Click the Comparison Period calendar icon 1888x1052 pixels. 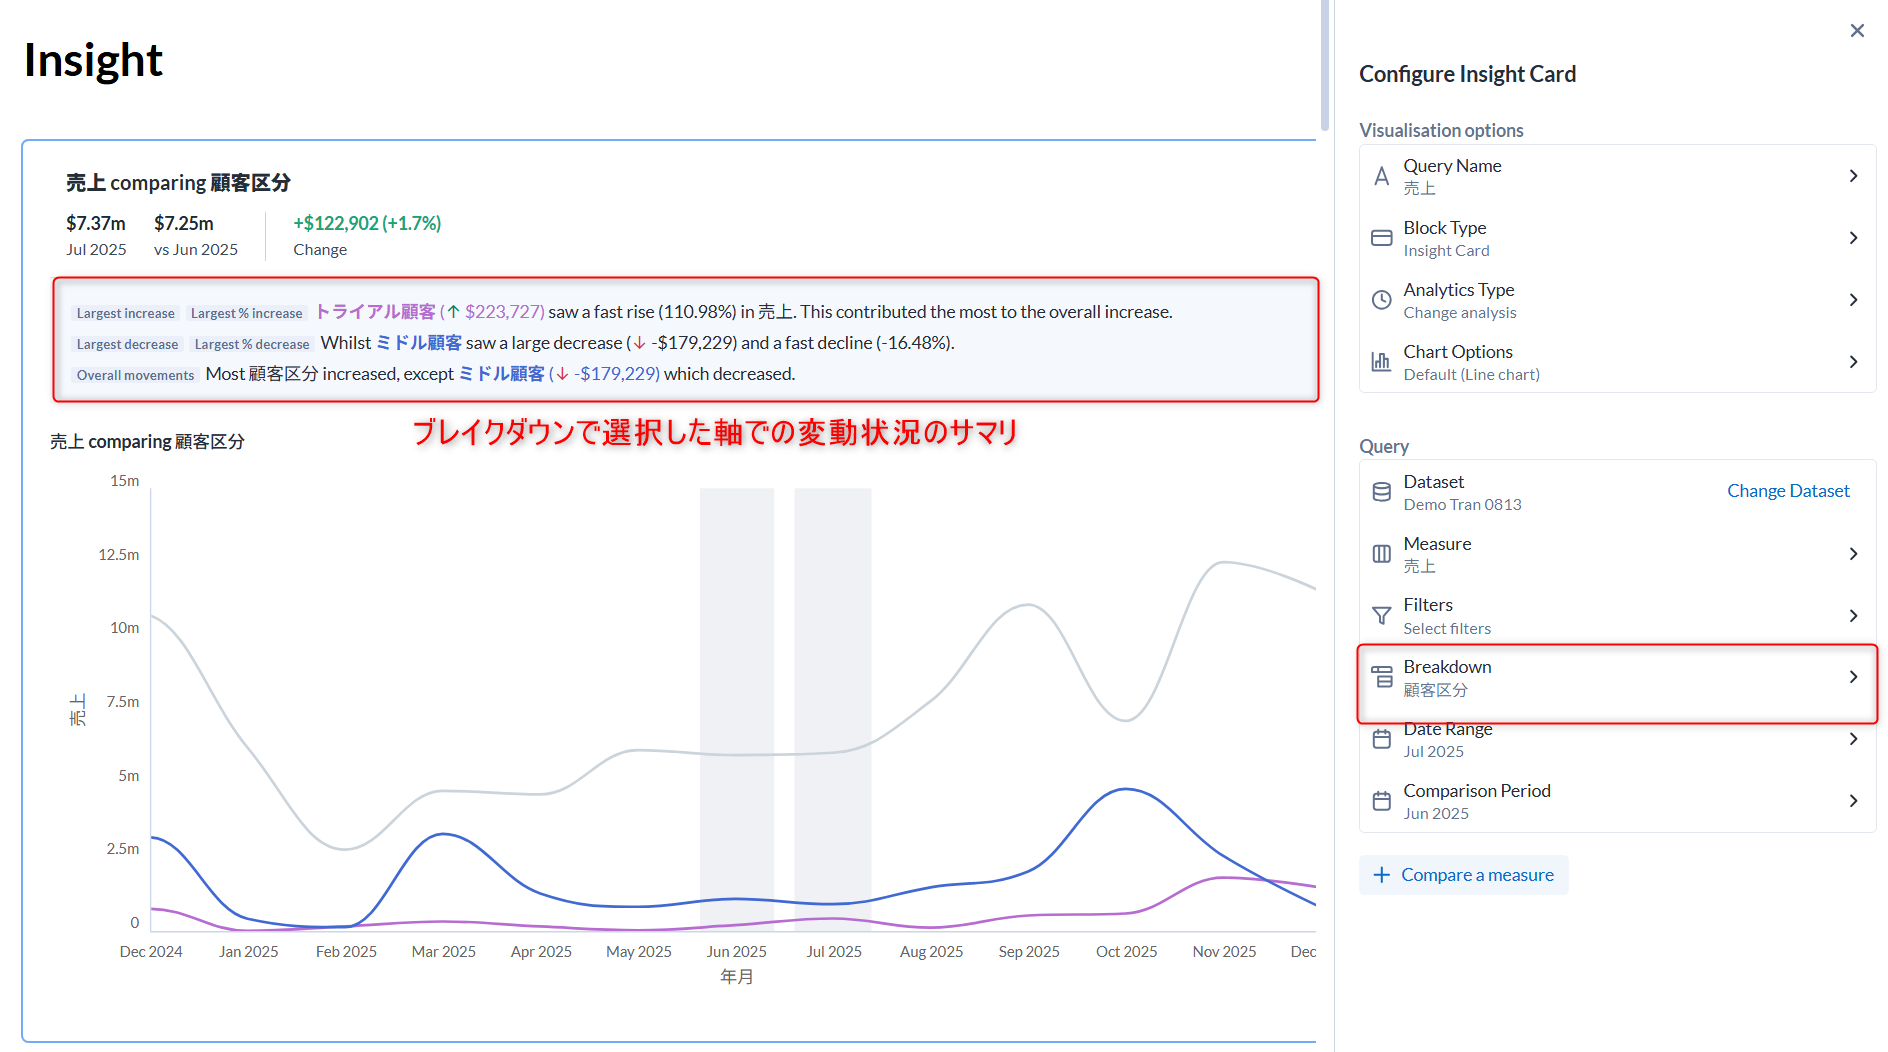1381,801
